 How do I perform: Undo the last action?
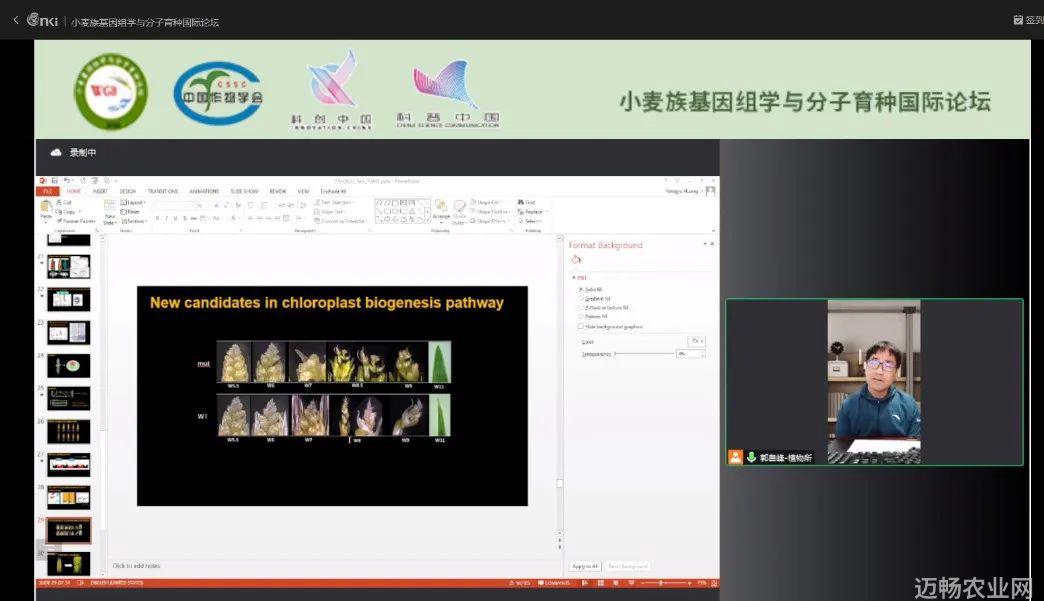(x=67, y=180)
